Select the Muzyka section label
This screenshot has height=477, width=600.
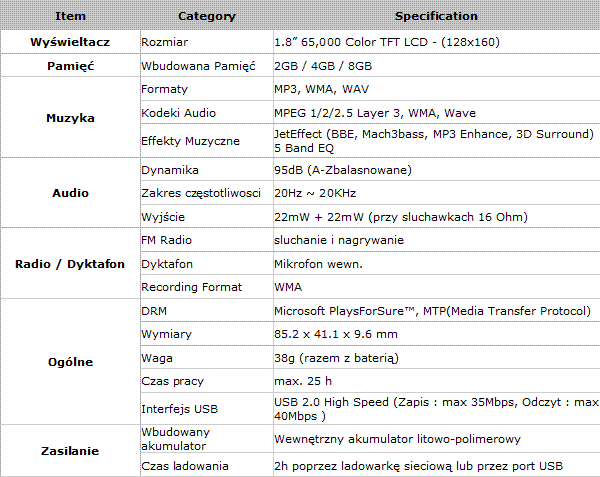(x=70, y=118)
